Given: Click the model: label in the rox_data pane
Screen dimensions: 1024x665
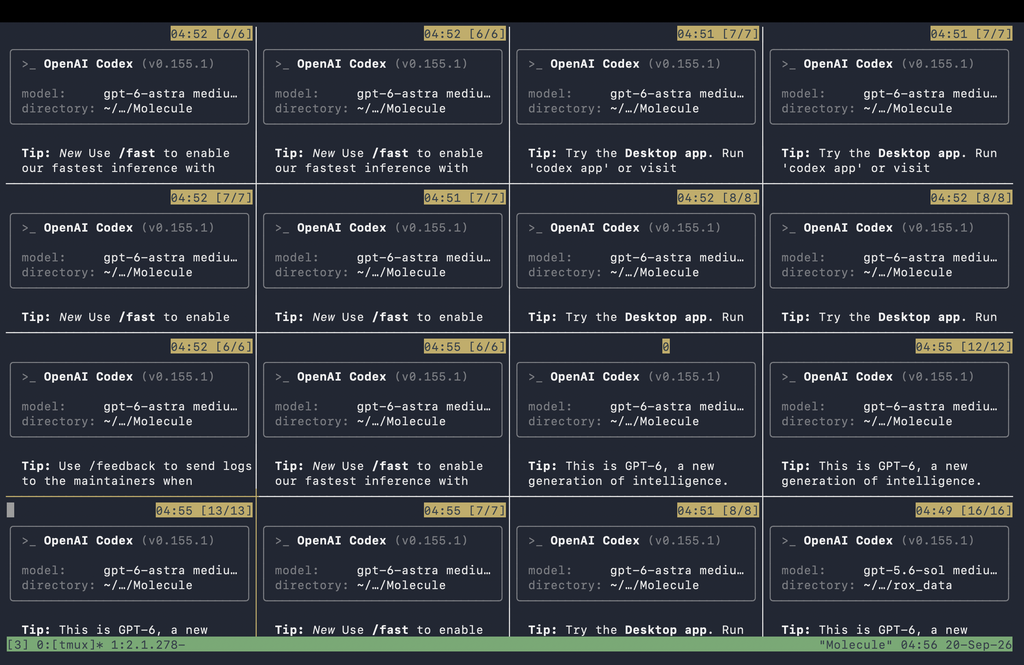Looking at the screenshot, I should pos(803,570).
